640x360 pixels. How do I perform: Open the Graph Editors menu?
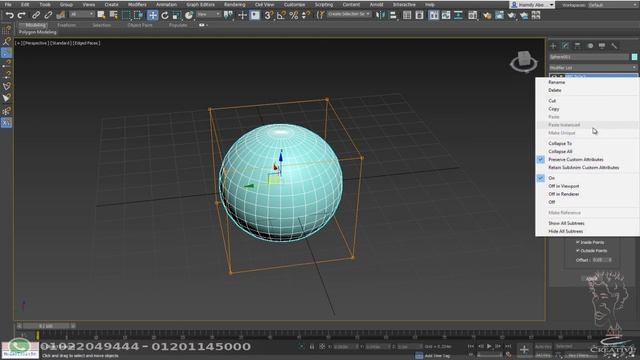pyautogui.click(x=200, y=4)
